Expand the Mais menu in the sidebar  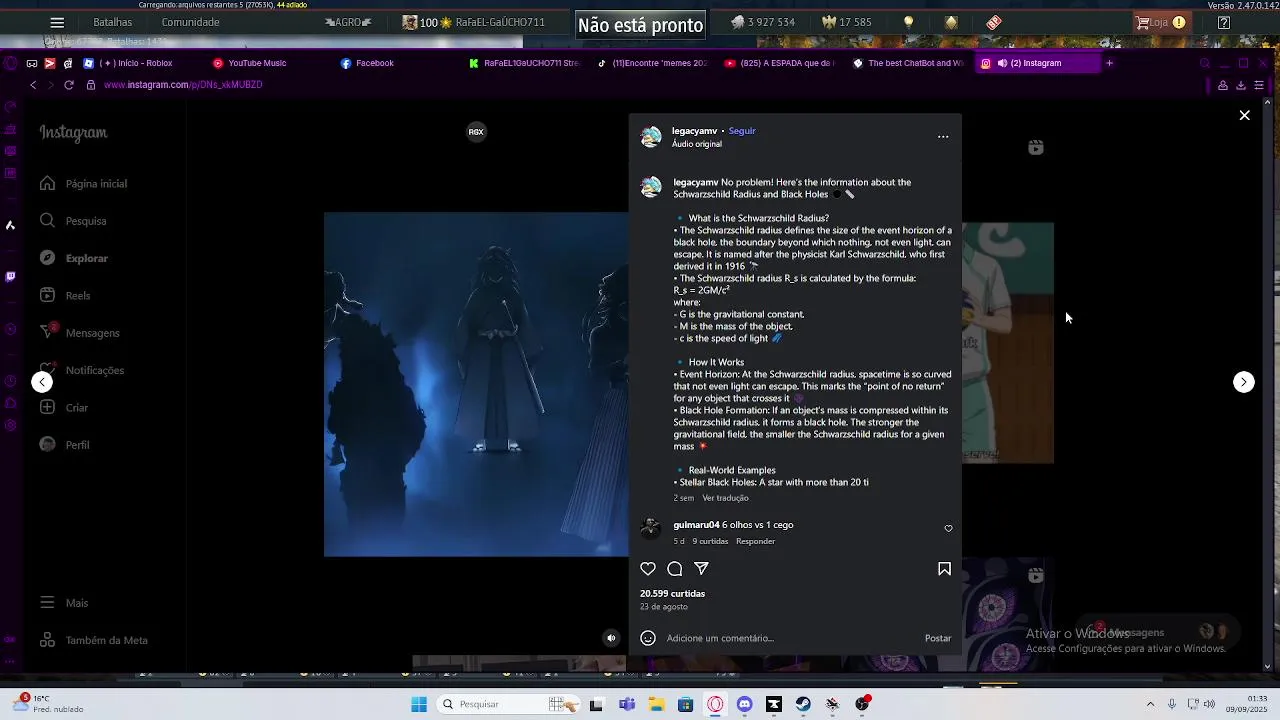click(x=64, y=603)
